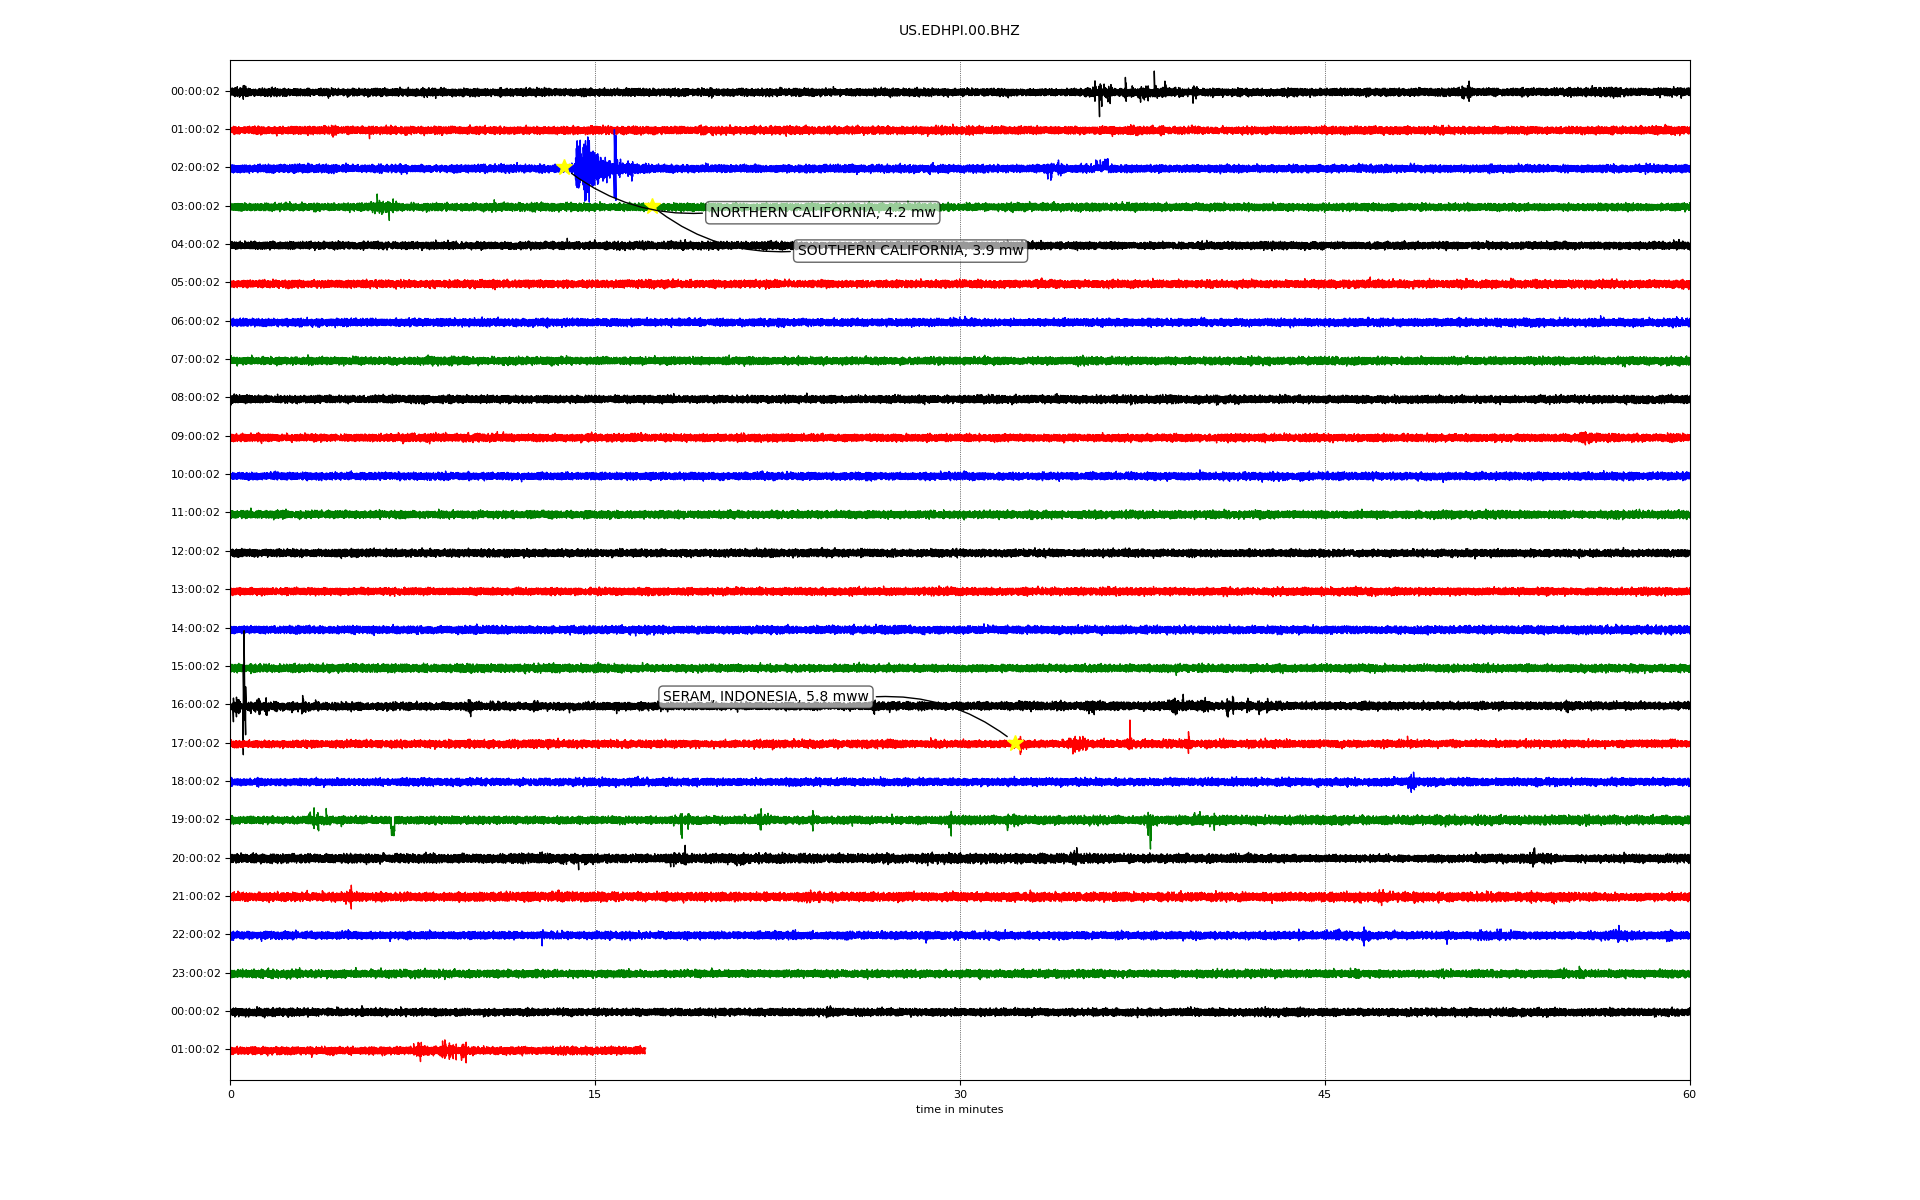1920x1200 pixels.
Task: Click the yellow star on the 02:00:02 trace
Action: click(564, 167)
